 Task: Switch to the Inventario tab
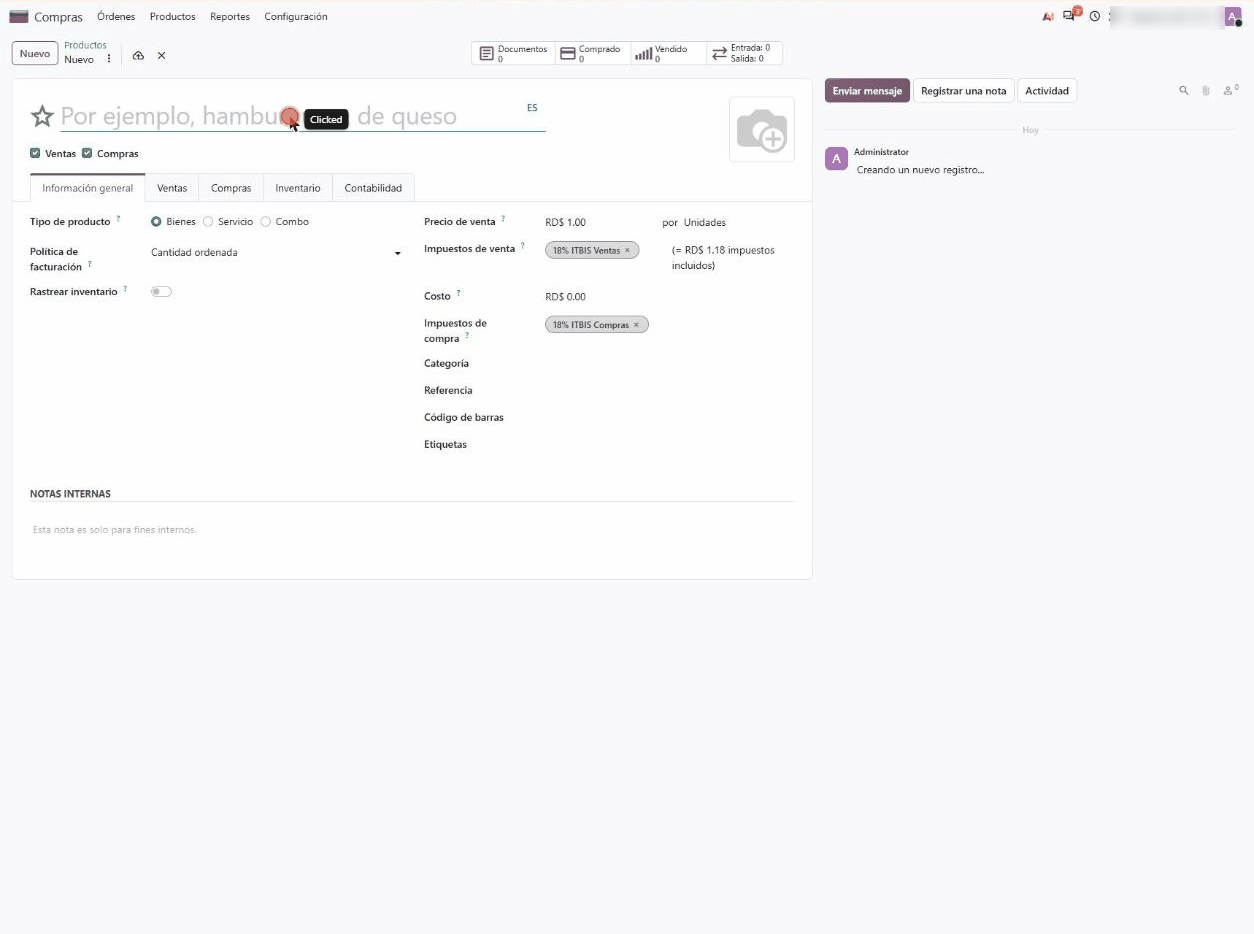(298, 188)
